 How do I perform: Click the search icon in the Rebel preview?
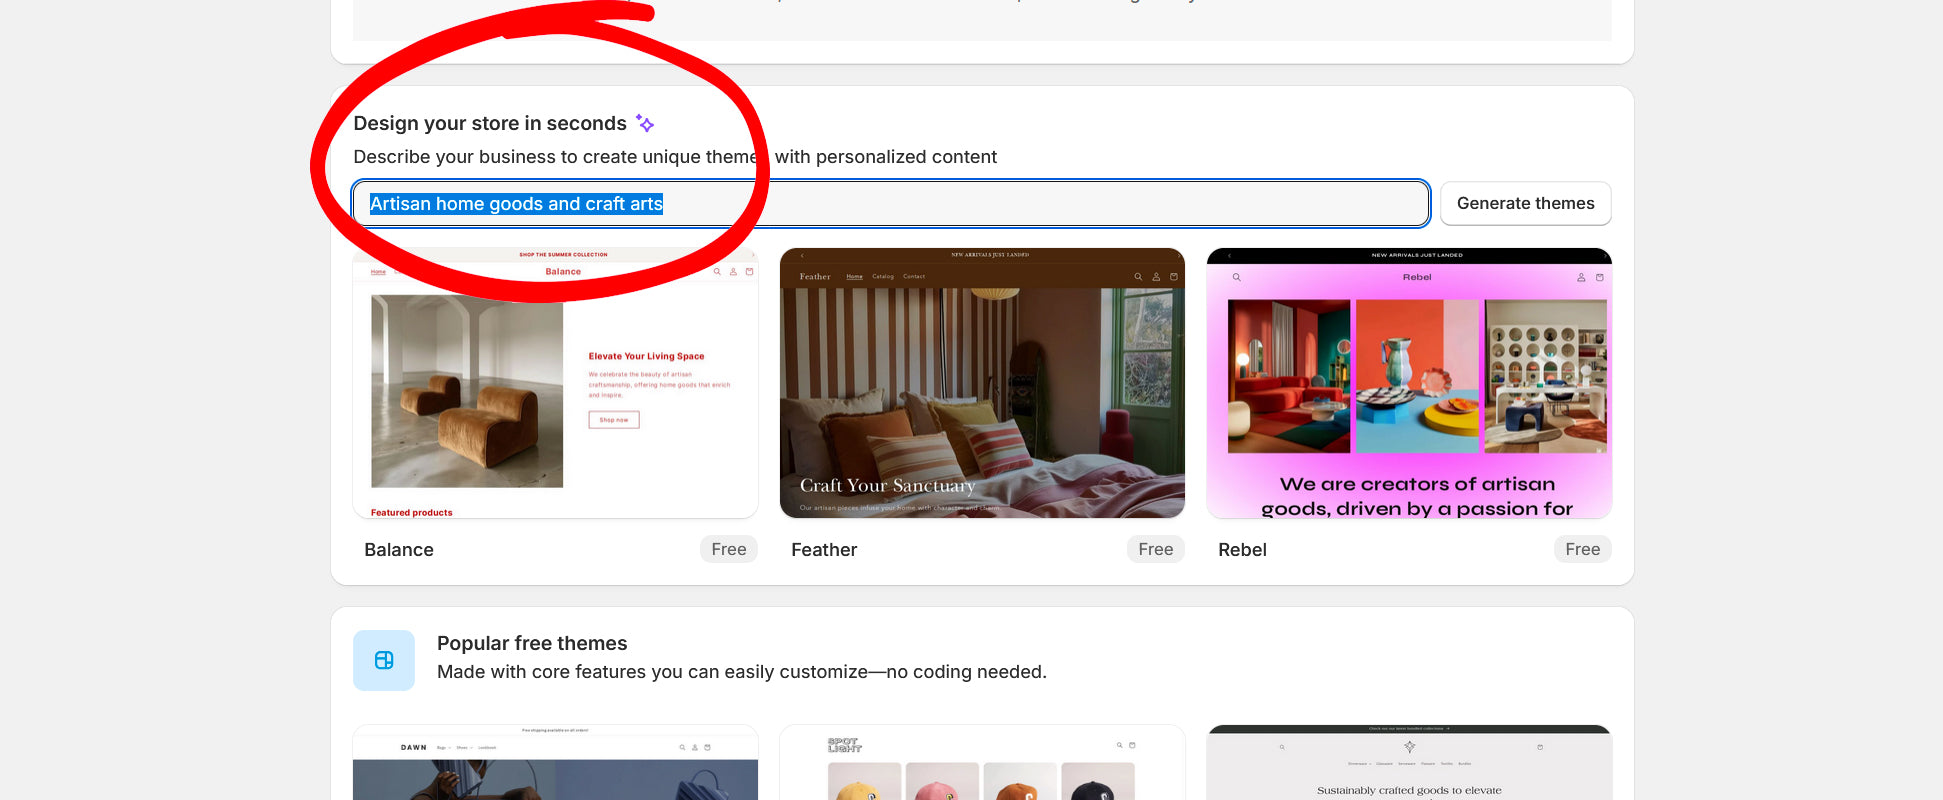[x=1237, y=277]
